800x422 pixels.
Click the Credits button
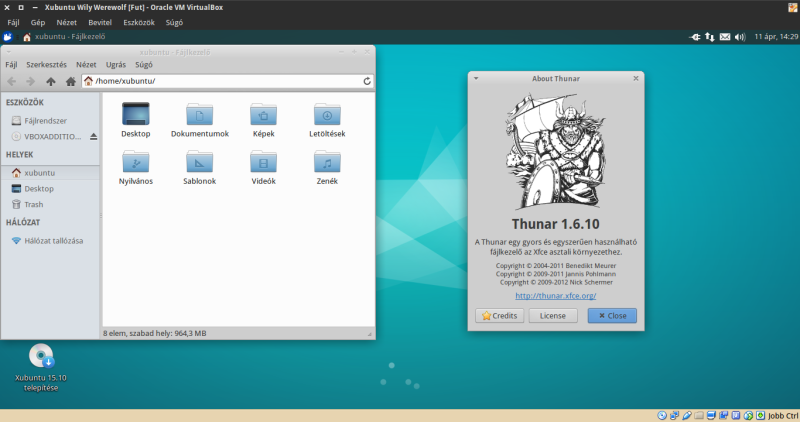pos(499,316)
